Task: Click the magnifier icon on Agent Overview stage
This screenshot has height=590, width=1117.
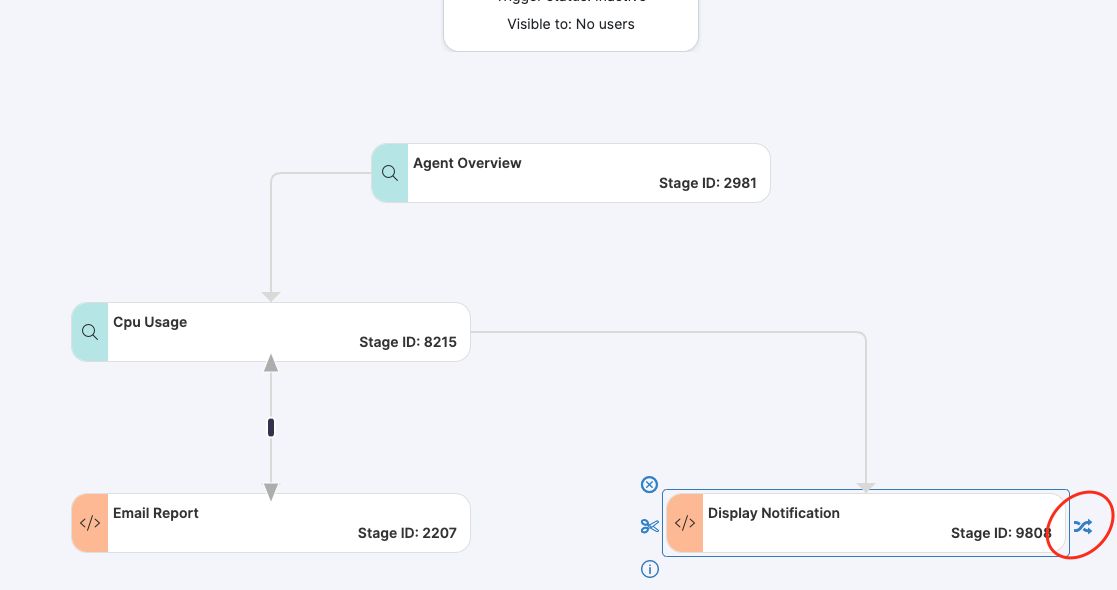Action: tap(389, 172)
